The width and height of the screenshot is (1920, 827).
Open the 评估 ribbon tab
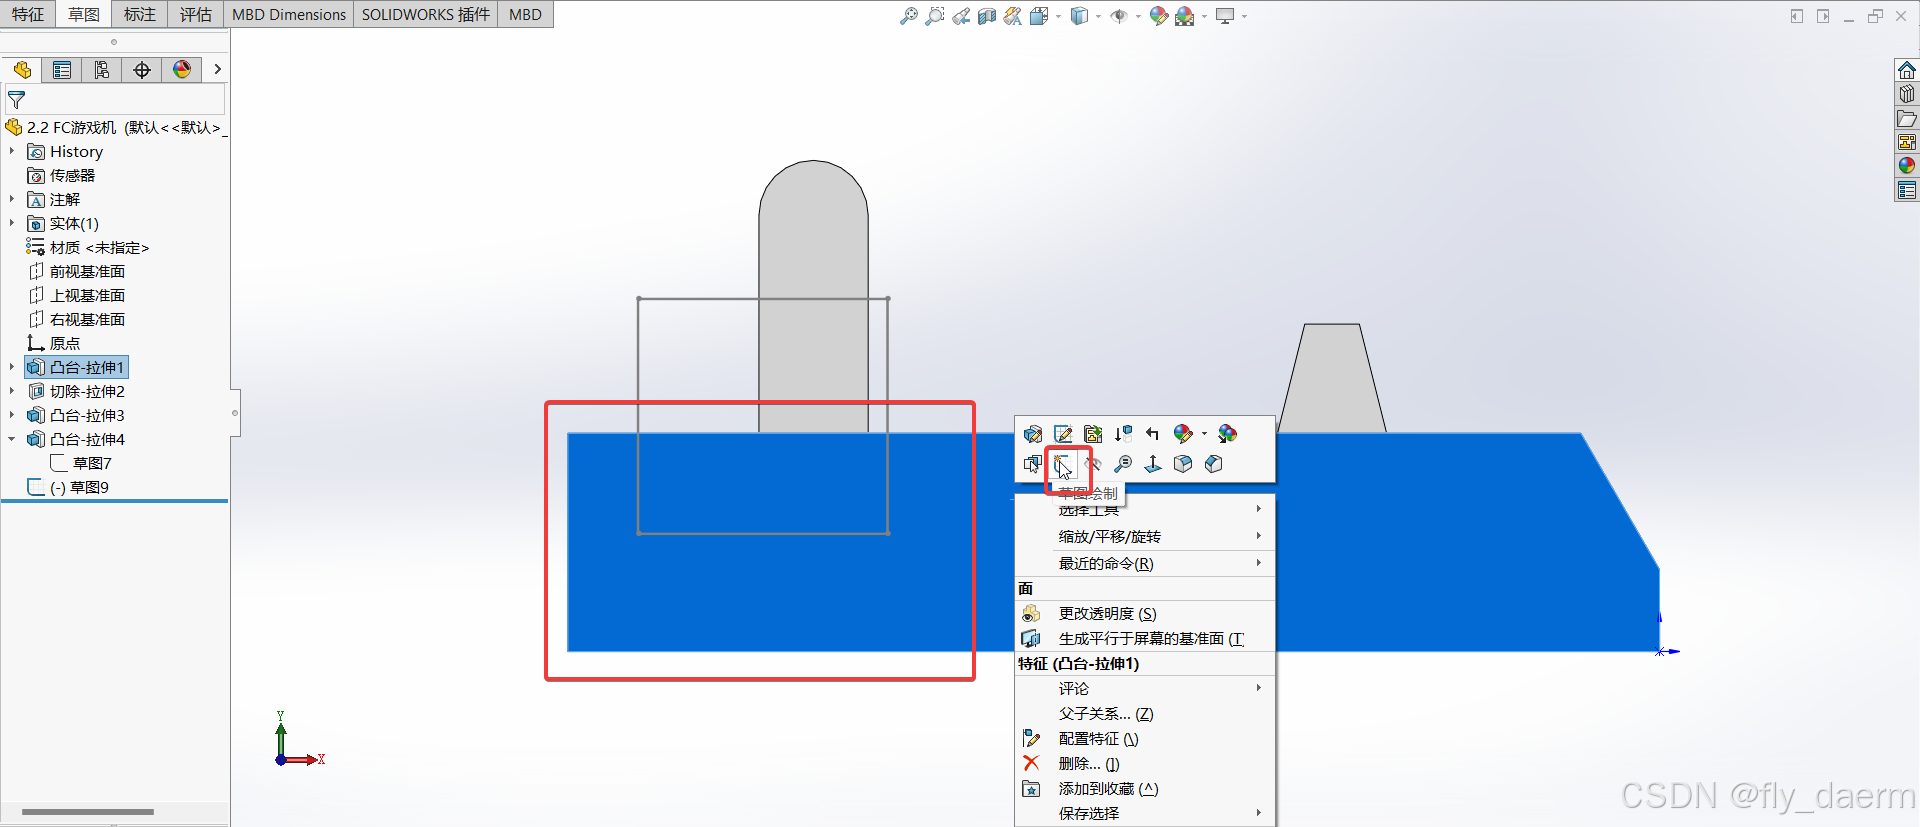196,14
